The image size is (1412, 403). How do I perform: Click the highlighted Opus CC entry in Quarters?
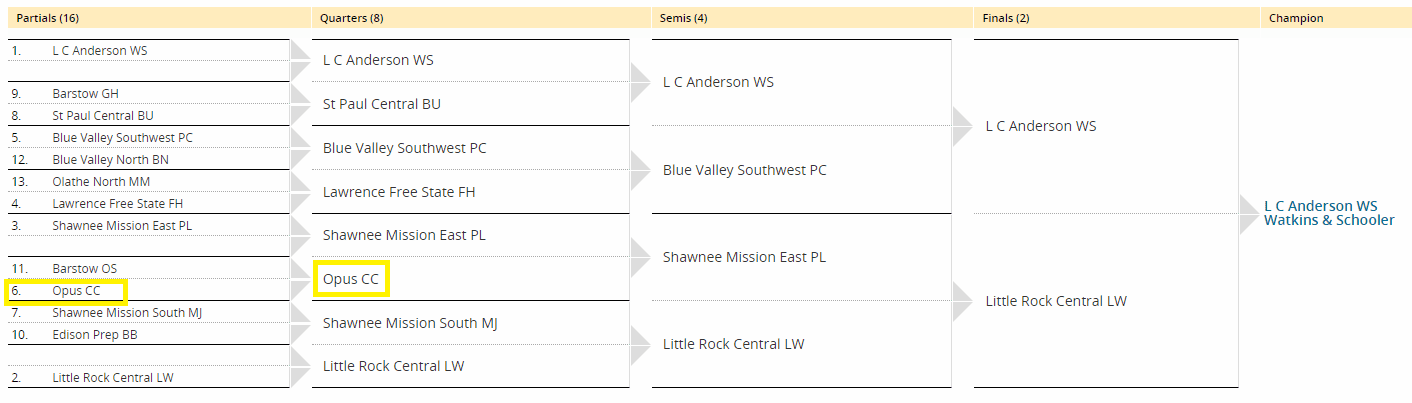click(x=351, y=279)
